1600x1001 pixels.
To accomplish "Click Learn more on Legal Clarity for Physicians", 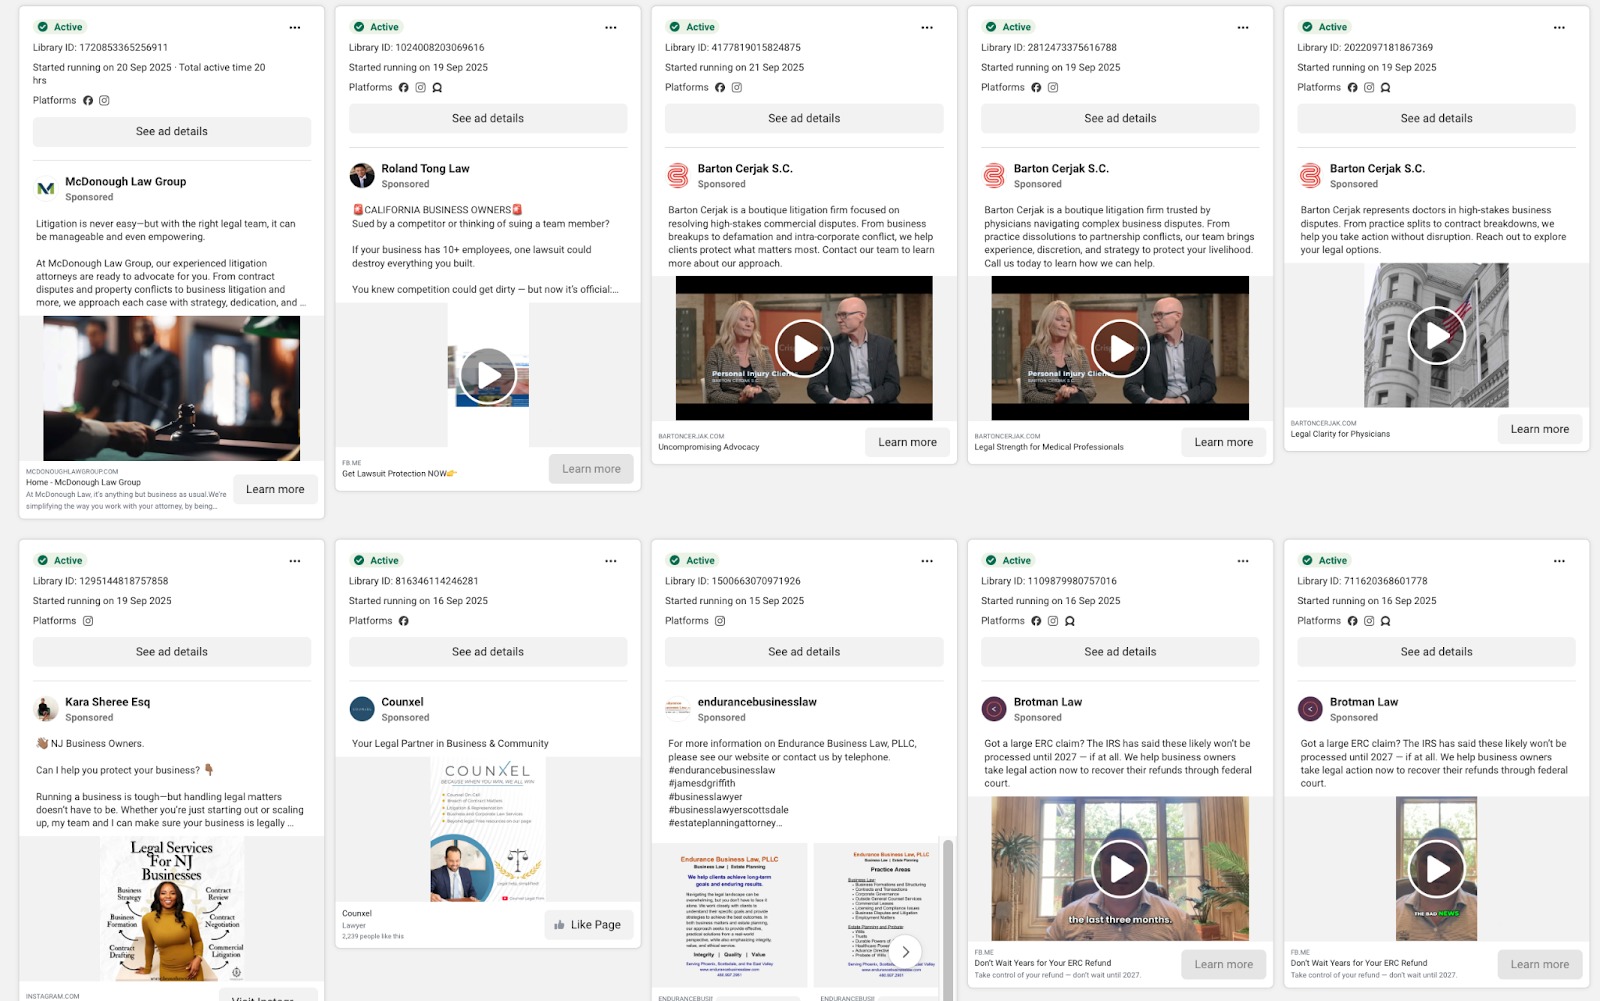I will pos(1539,429).
